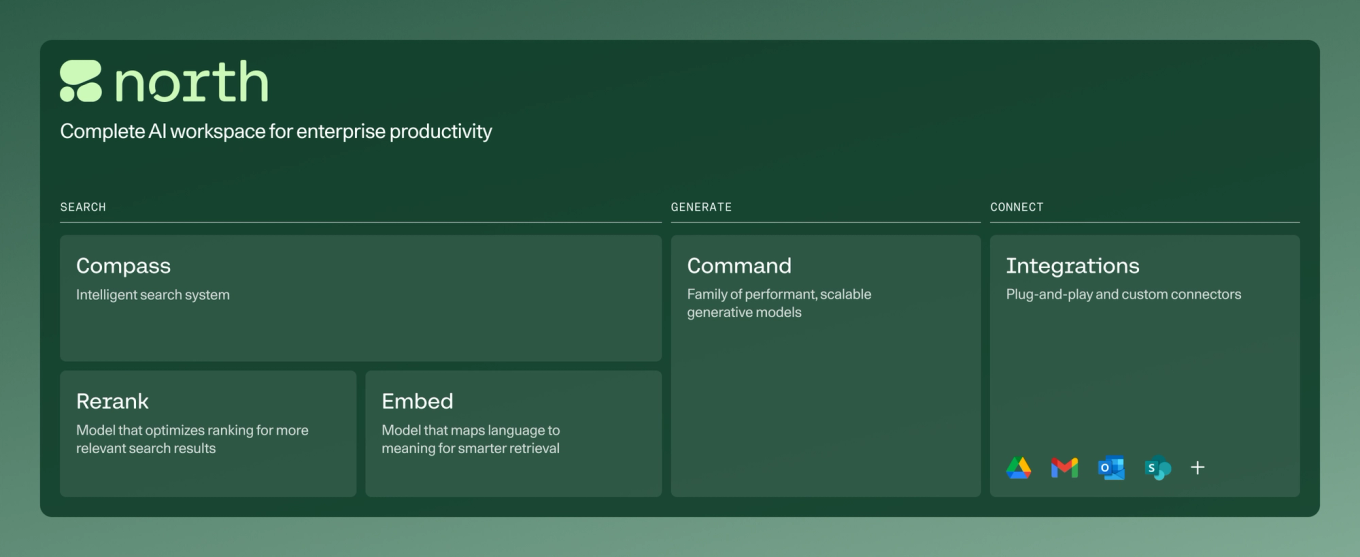1360x557 pixels.
Task: Choose the Outlook integration icon
Action: click(1111, 468)
